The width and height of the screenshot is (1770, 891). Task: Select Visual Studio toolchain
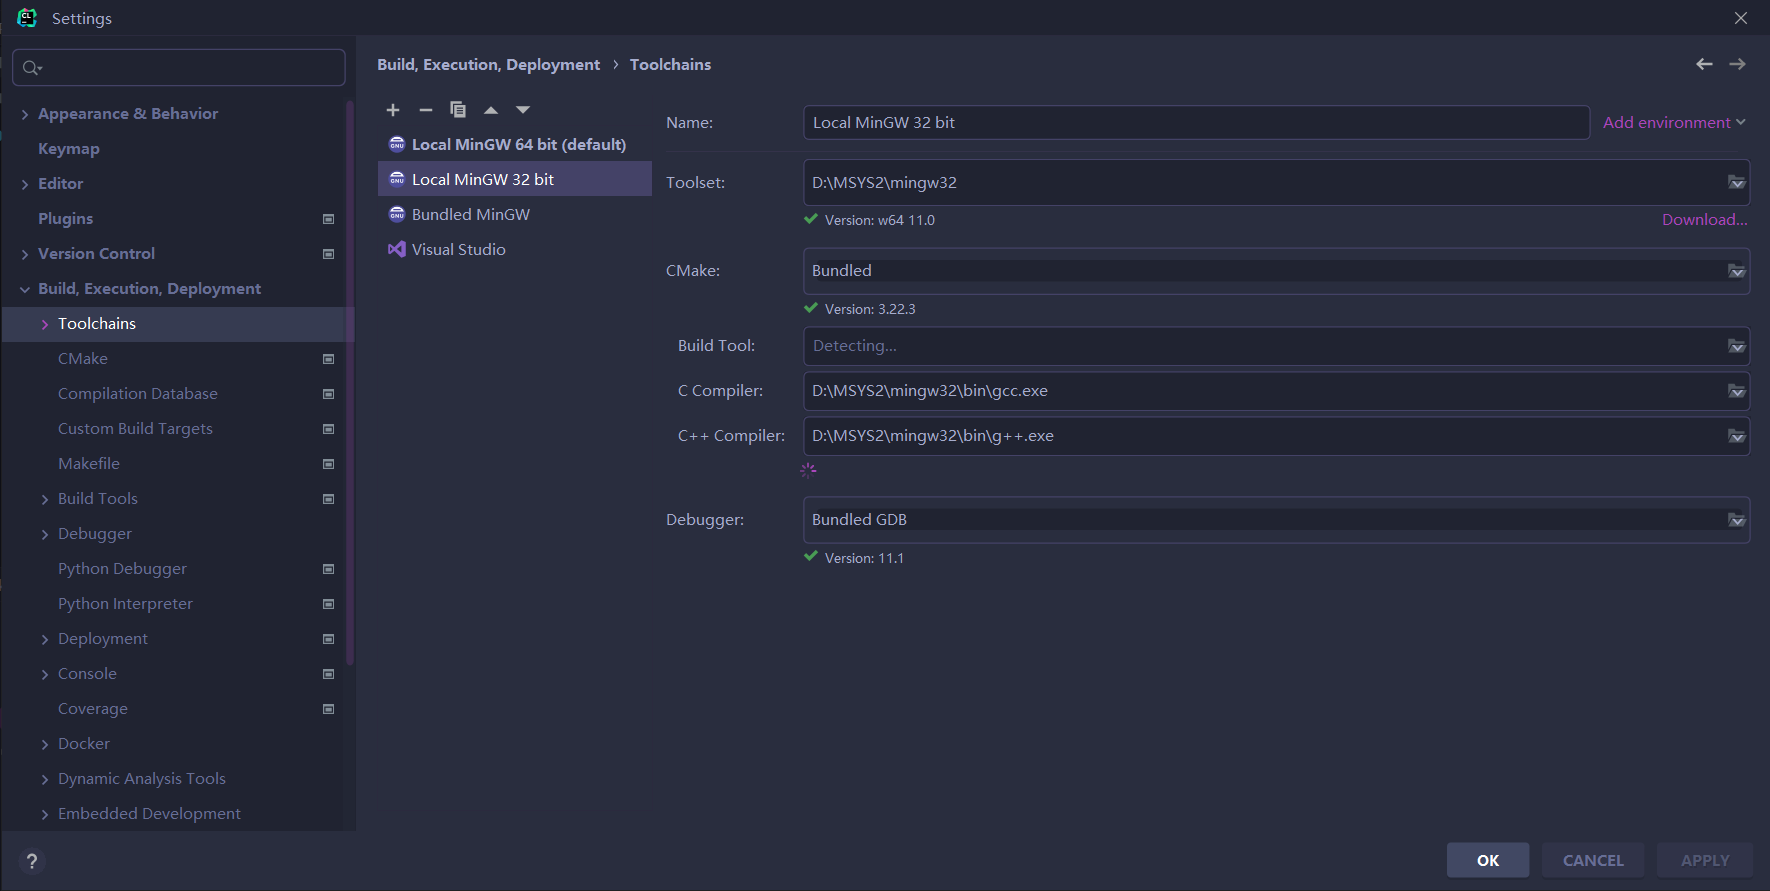coord(514,250)
